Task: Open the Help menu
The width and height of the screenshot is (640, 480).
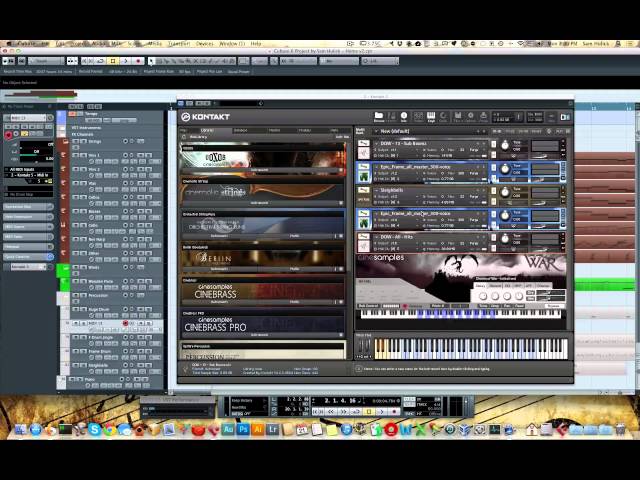Action: coord(256,43)
